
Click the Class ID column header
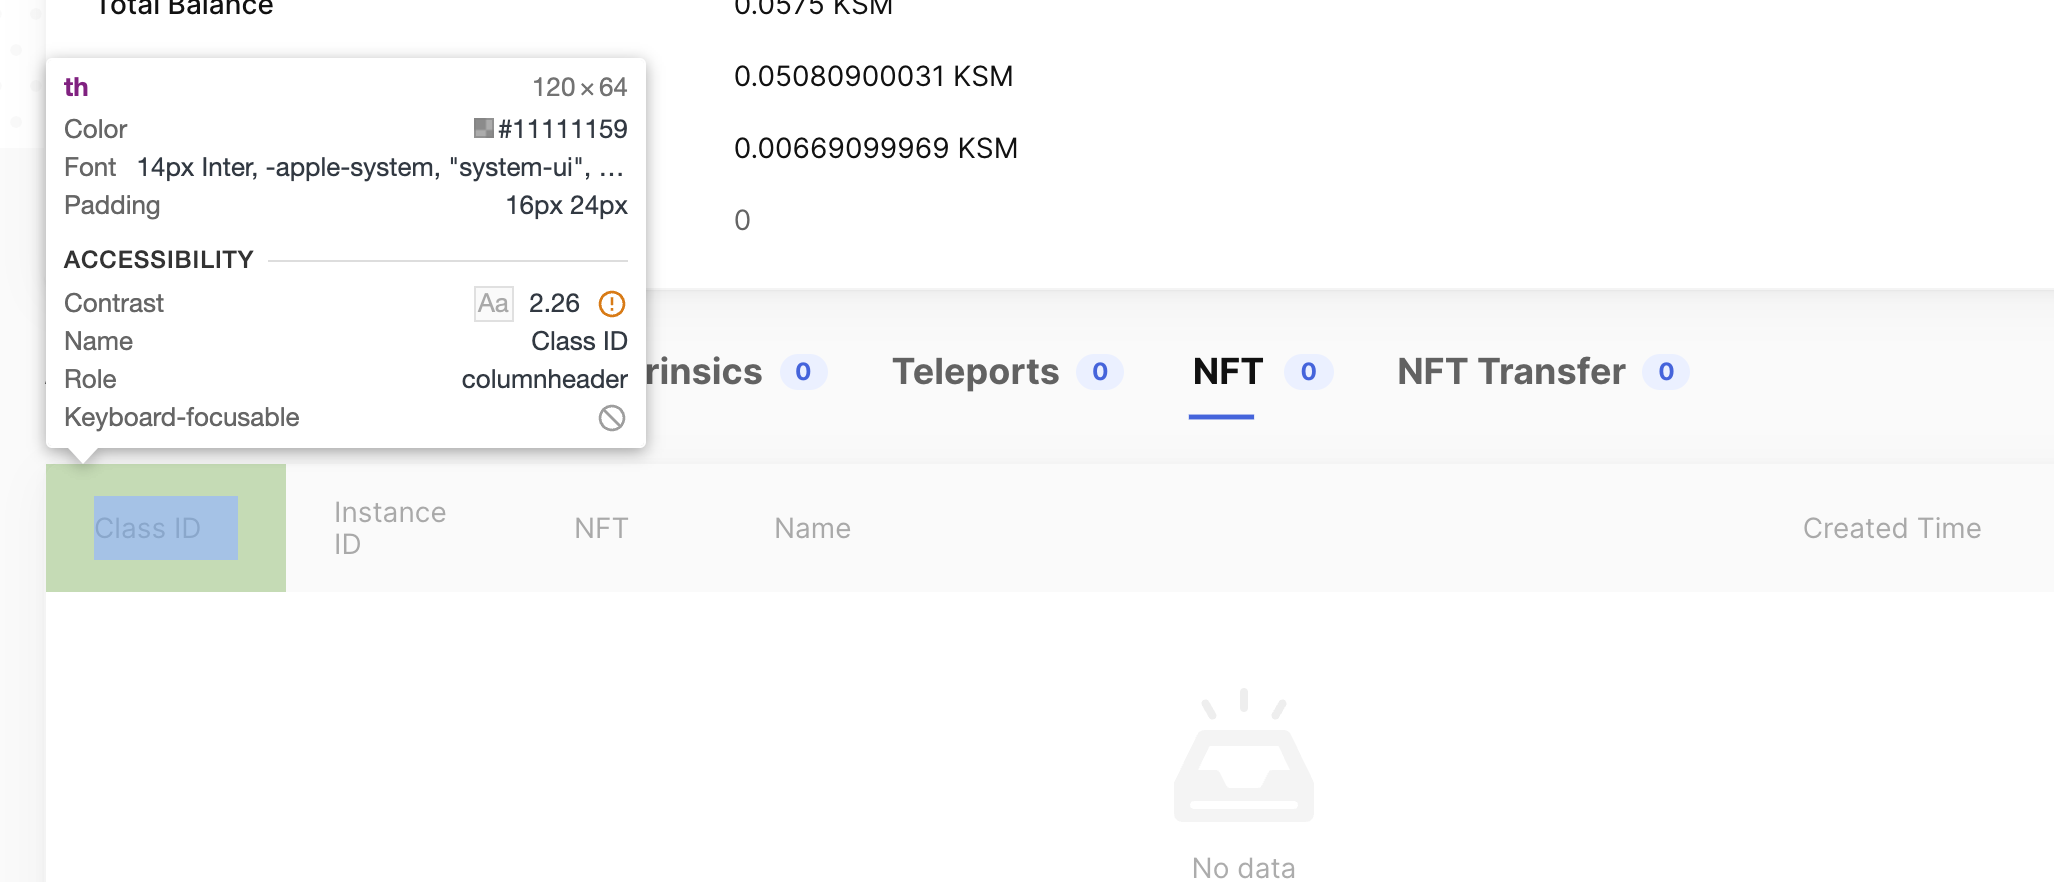(166, 528)
